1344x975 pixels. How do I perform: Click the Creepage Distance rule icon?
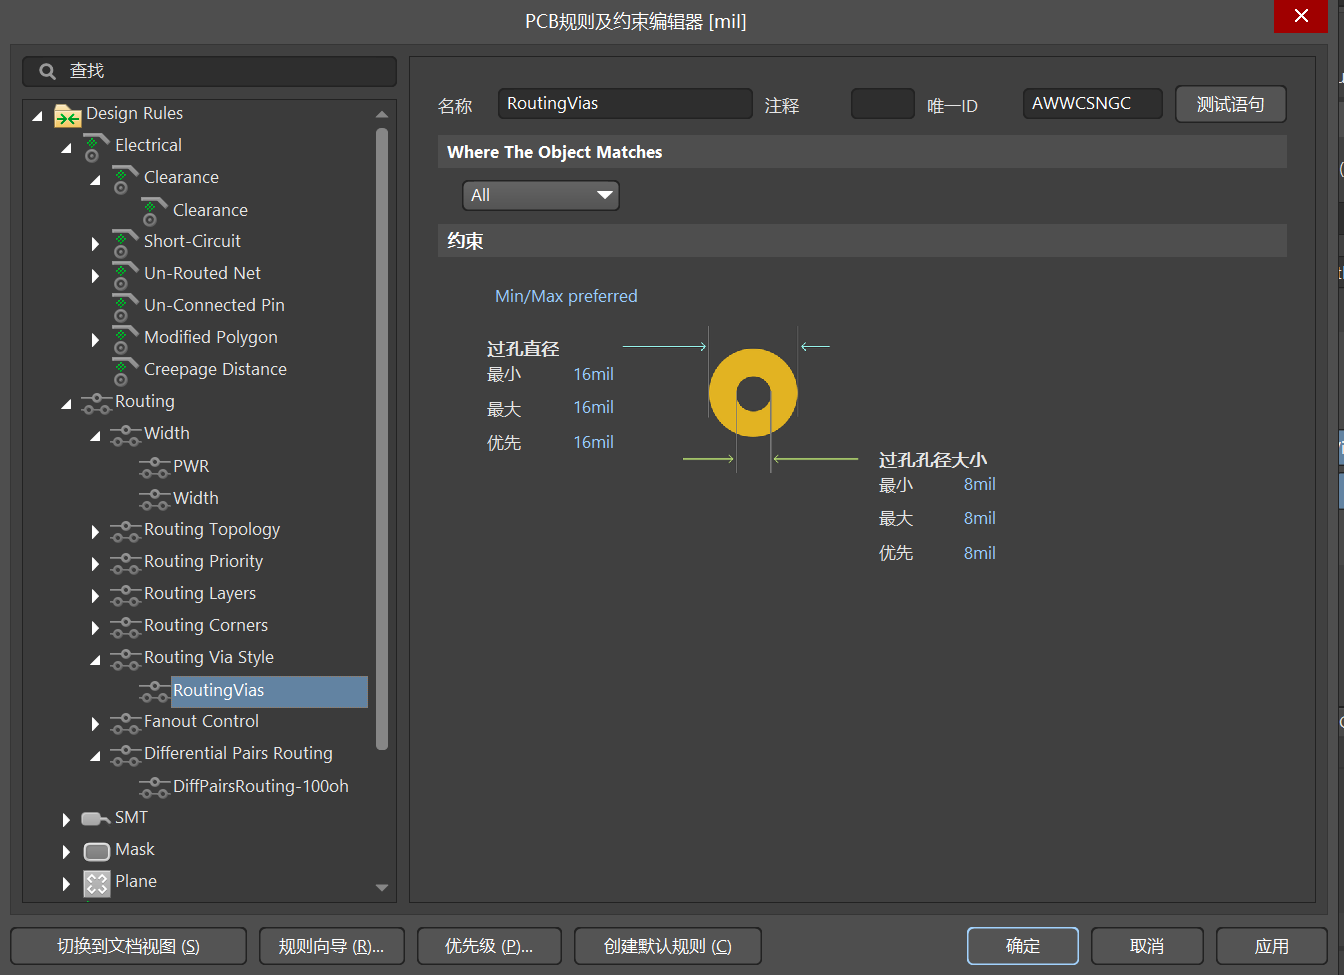(x=125, y=371)
